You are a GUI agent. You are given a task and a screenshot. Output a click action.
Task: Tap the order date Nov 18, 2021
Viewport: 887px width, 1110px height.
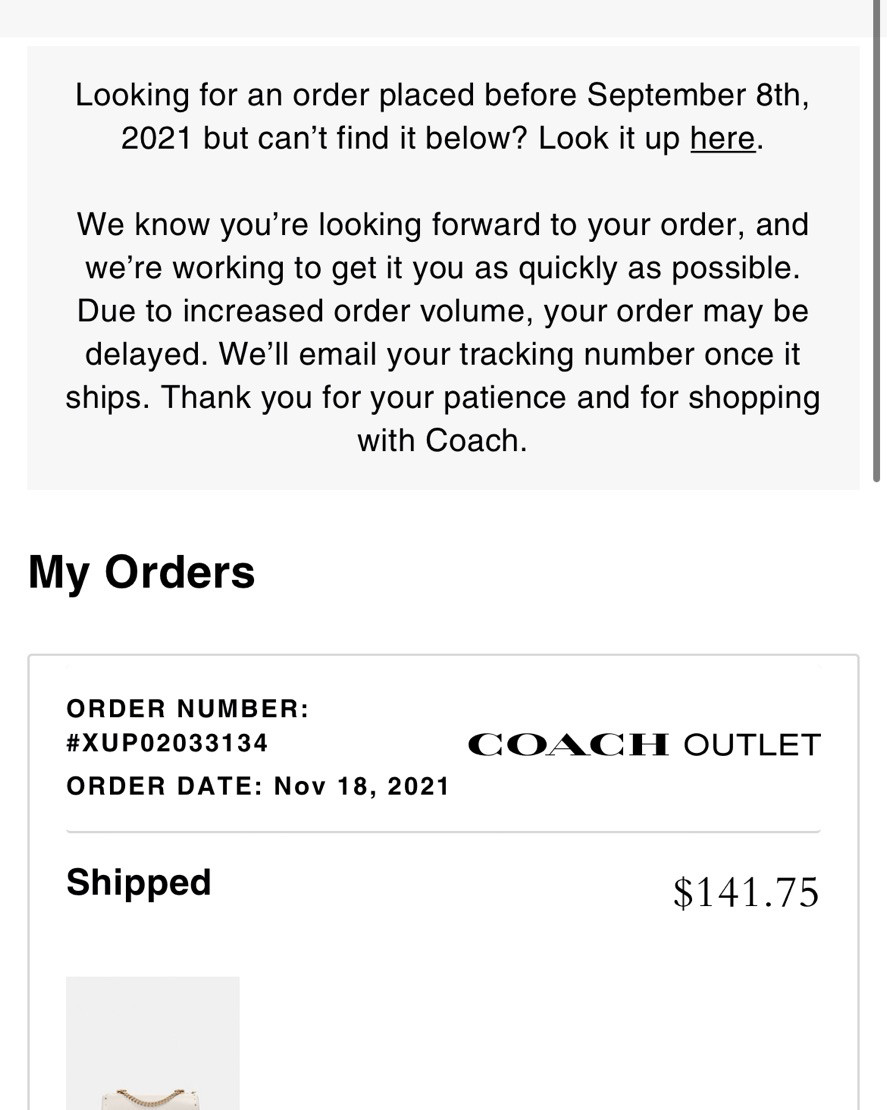point(362,786)
